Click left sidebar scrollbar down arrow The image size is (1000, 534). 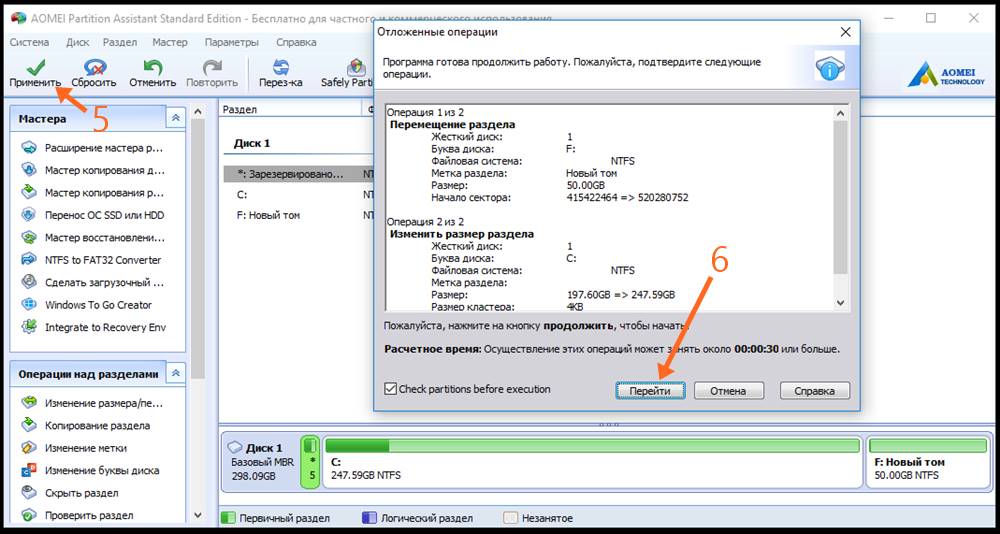(198, 515)
